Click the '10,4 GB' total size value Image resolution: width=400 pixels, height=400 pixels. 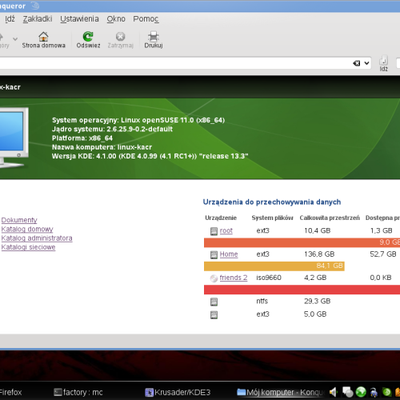(317, 231)
